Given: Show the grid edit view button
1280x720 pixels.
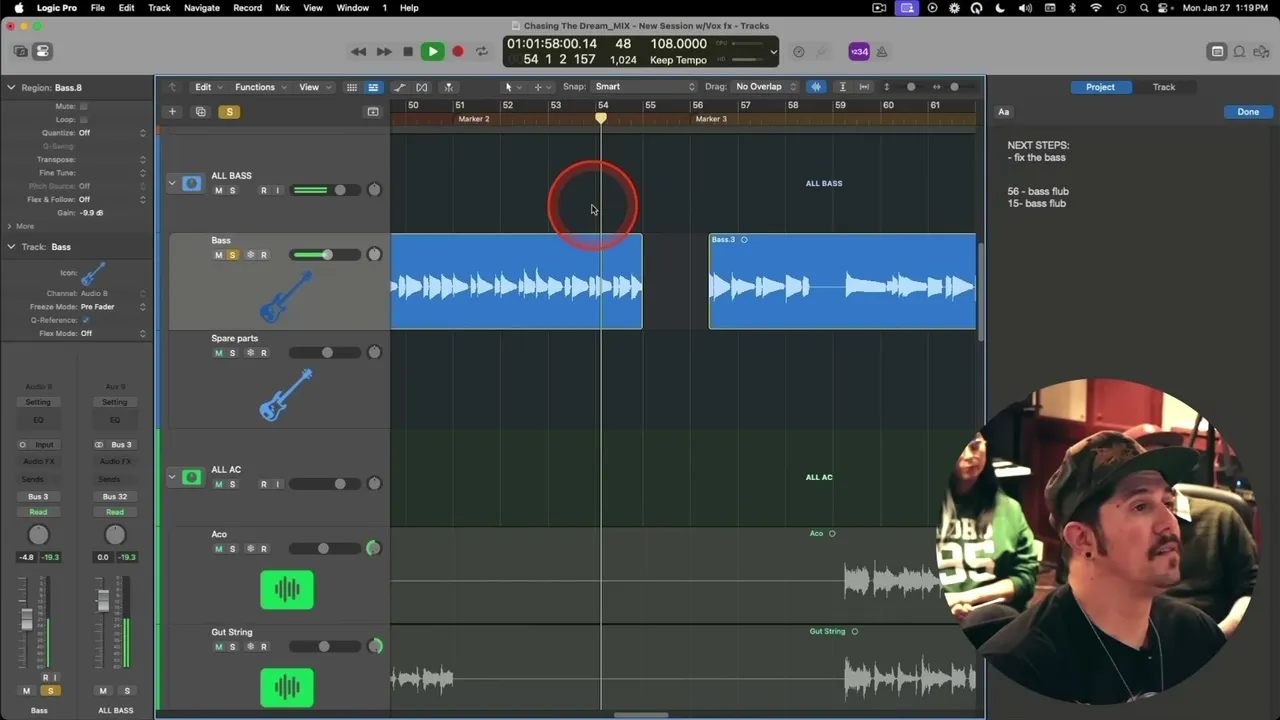Looking at the screenshot, I should (x=352, y=87).
